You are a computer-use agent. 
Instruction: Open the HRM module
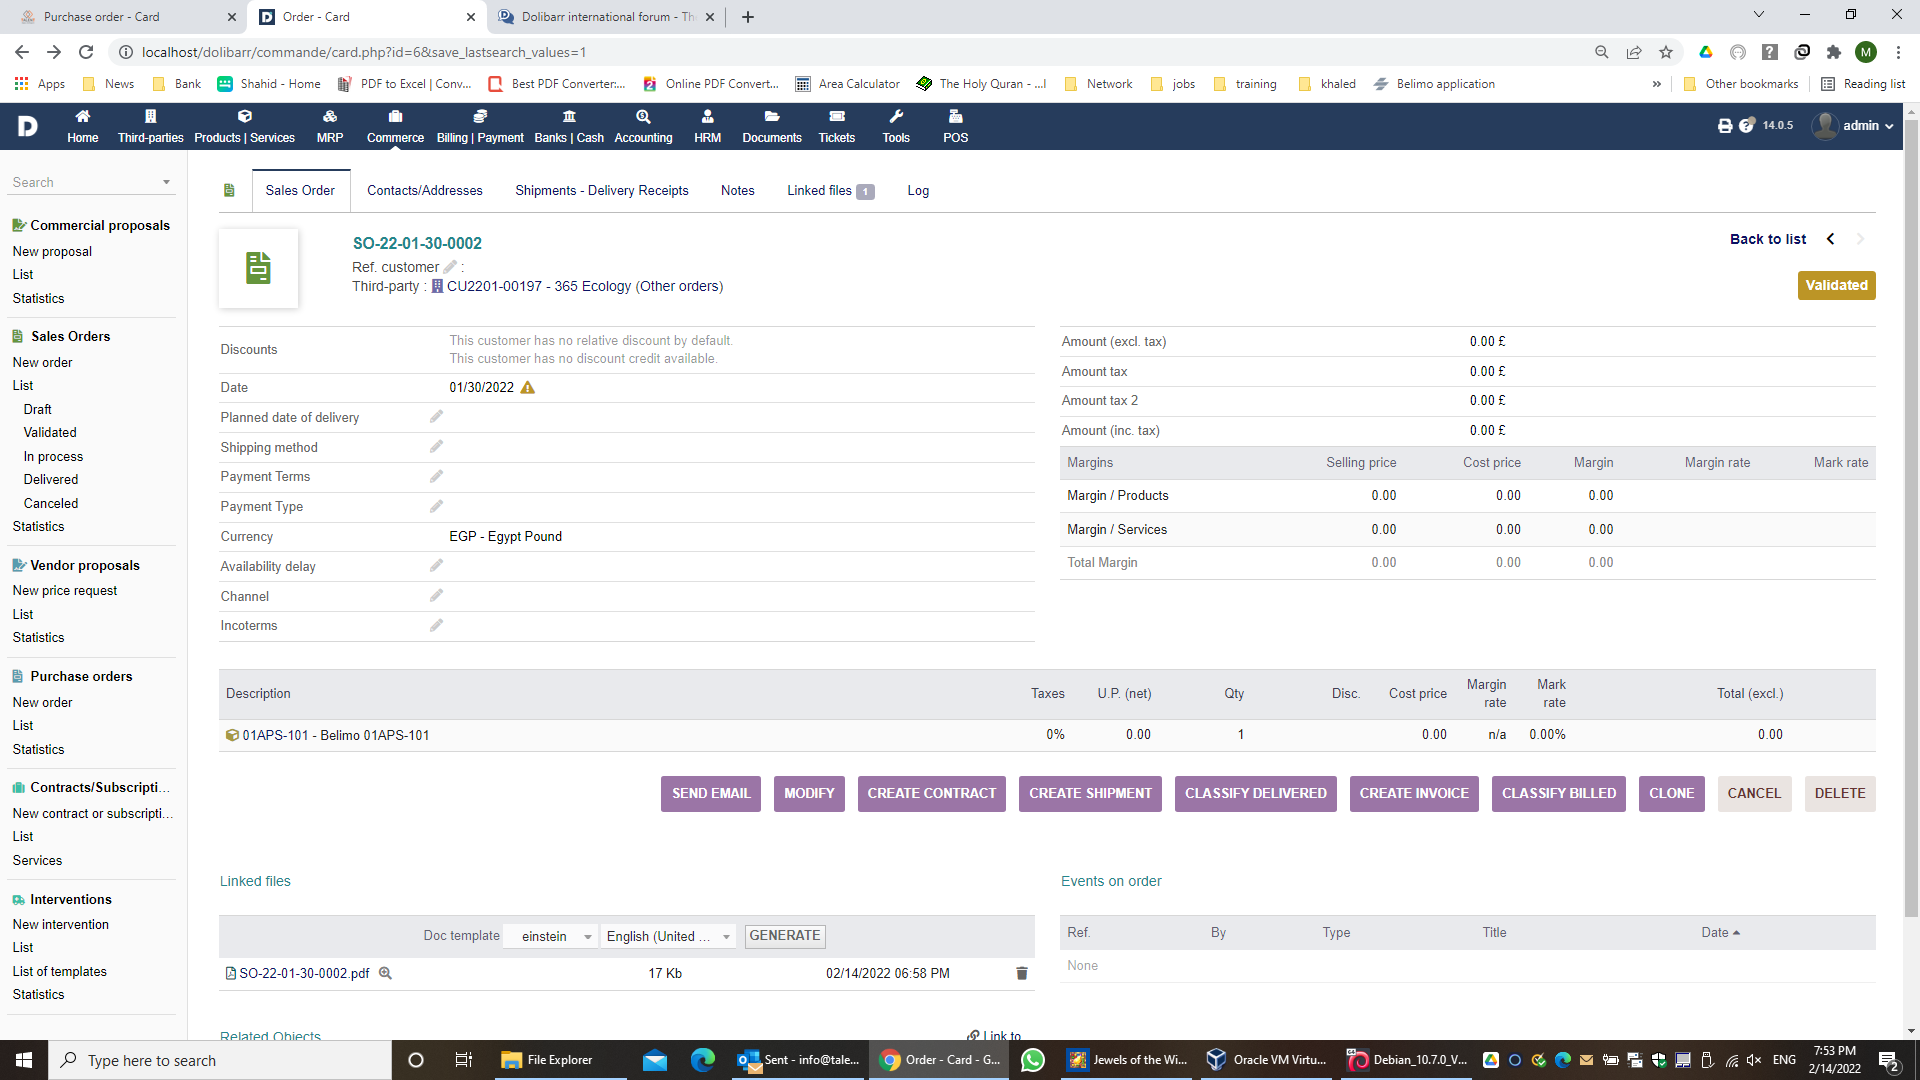point(707,127)
